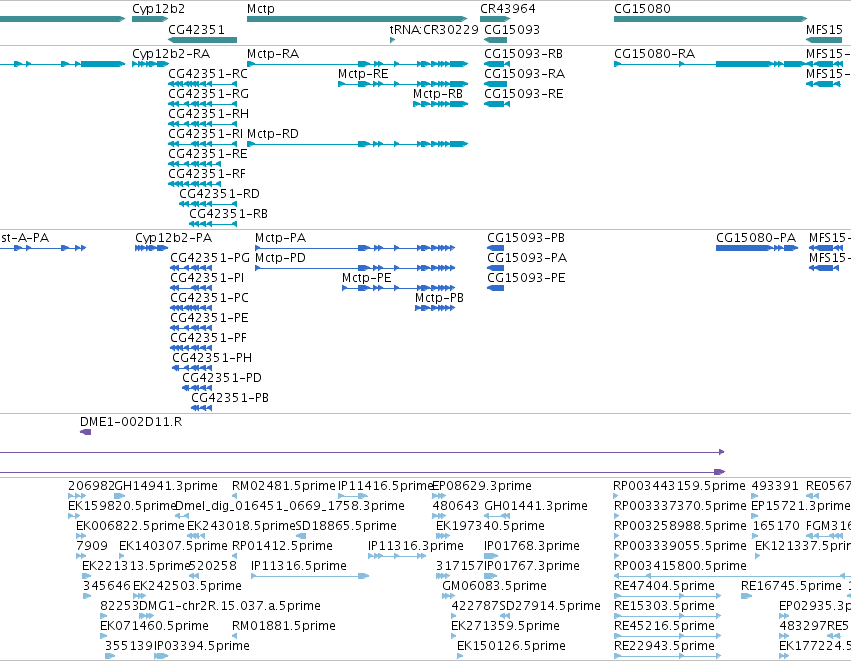
Task: Click EST RE47404.5prime
Action: click(x=664, y=586)
